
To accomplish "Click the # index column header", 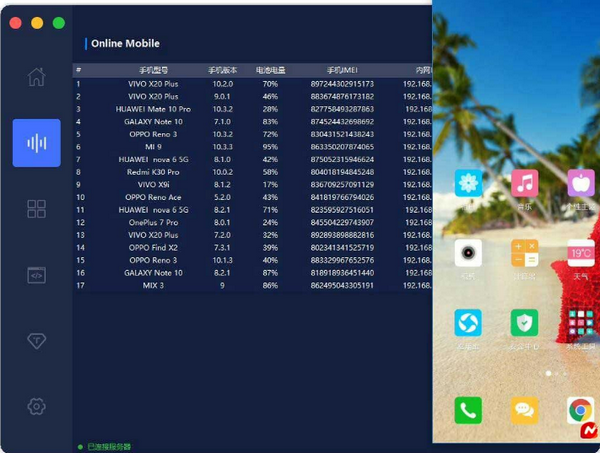I will 78,70.
